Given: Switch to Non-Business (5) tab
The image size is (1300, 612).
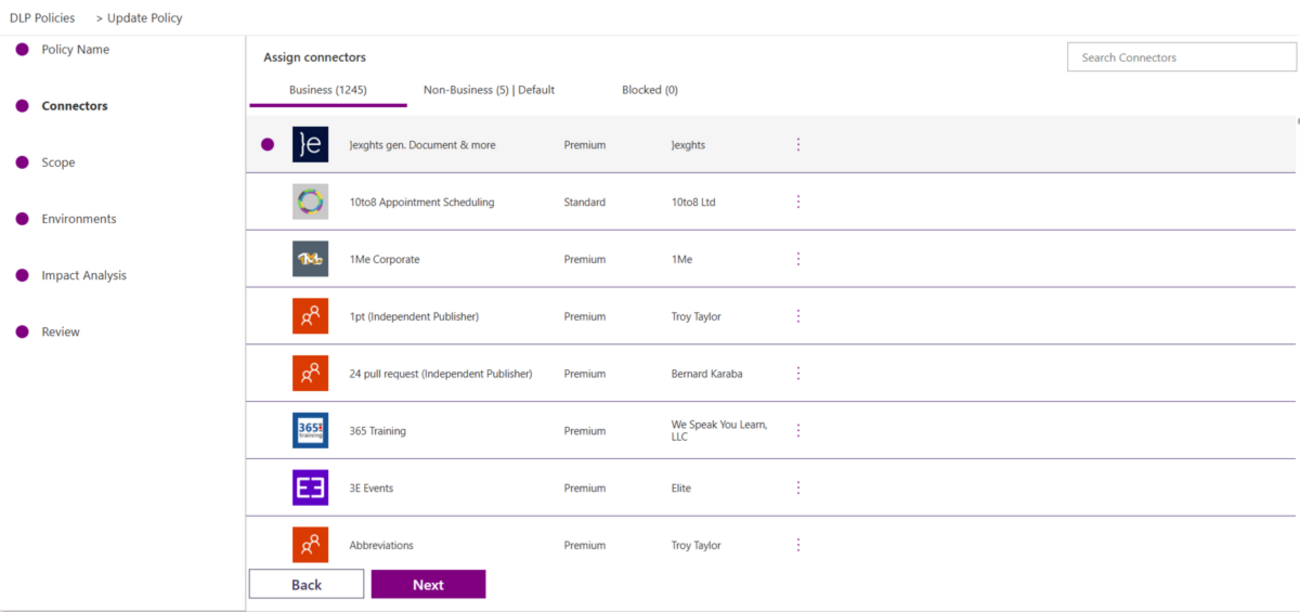Looking at the screenshot, I should pyautogui.click(x=488, y=90).
